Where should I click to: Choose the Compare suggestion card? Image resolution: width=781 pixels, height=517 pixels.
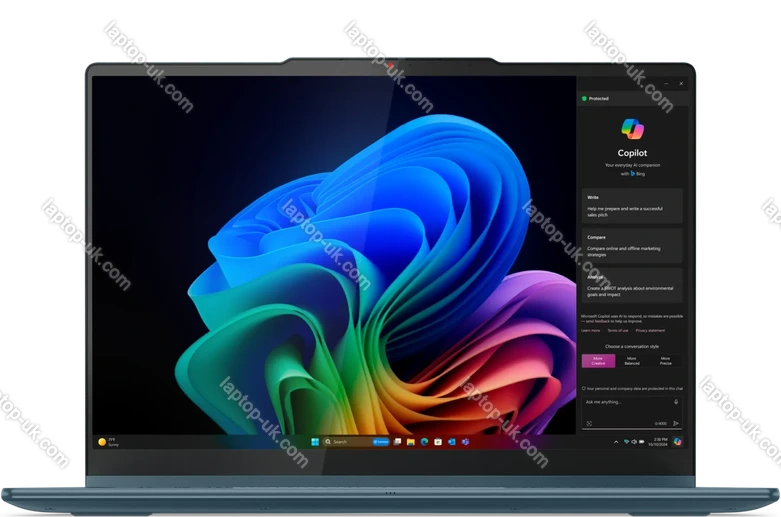point(631,245)
